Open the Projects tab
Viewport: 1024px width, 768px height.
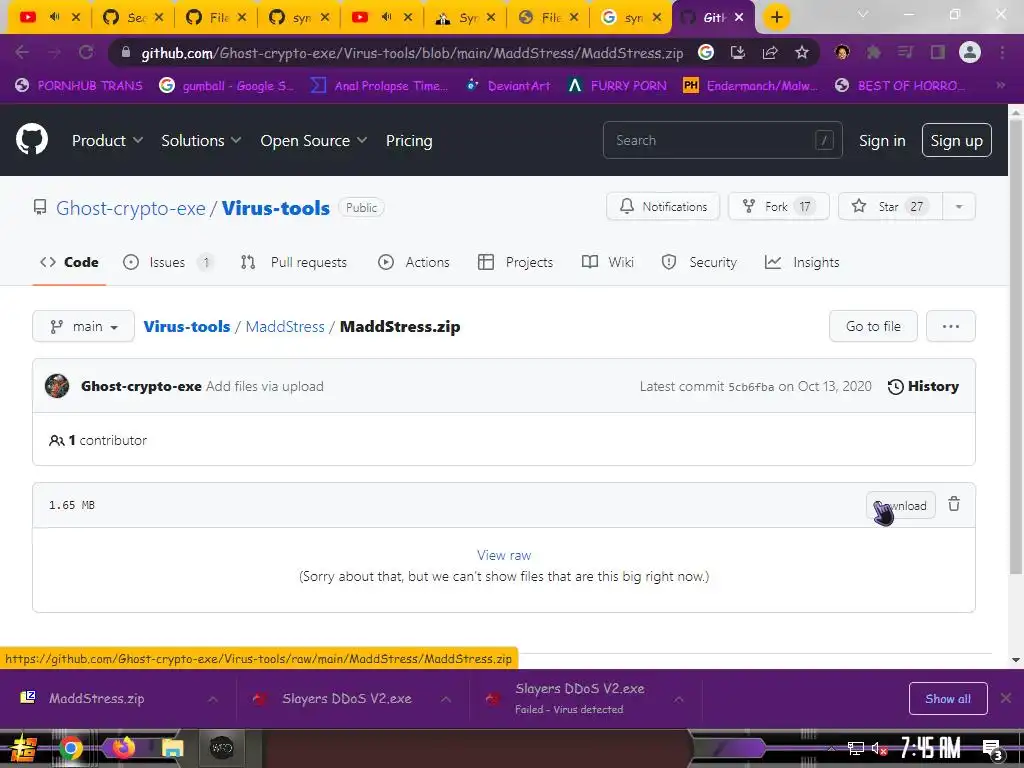[515, 262]
